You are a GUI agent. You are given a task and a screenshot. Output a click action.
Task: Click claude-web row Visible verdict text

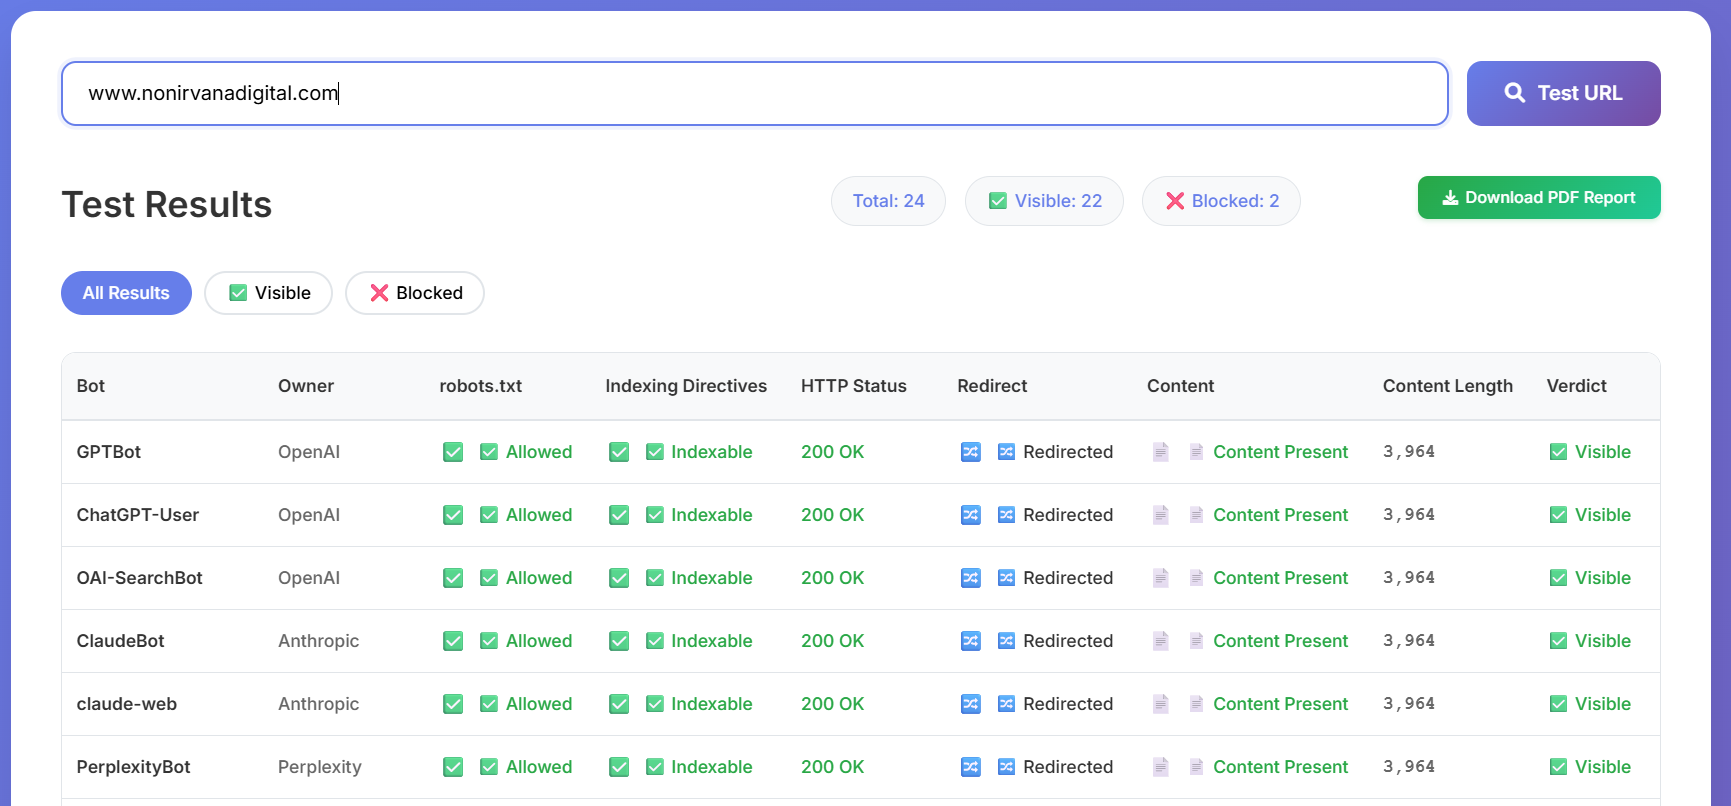1603,704
